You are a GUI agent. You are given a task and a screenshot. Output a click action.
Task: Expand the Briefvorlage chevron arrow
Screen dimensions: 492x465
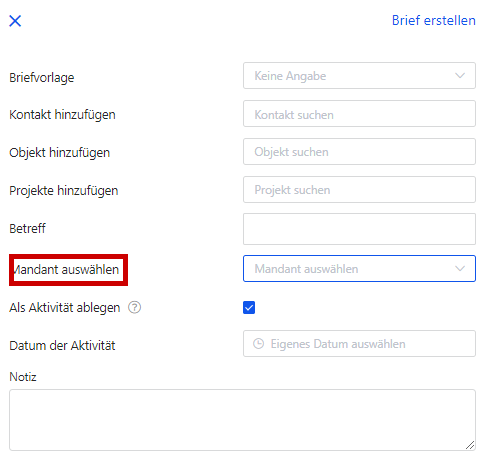click(x=460, y=76)
